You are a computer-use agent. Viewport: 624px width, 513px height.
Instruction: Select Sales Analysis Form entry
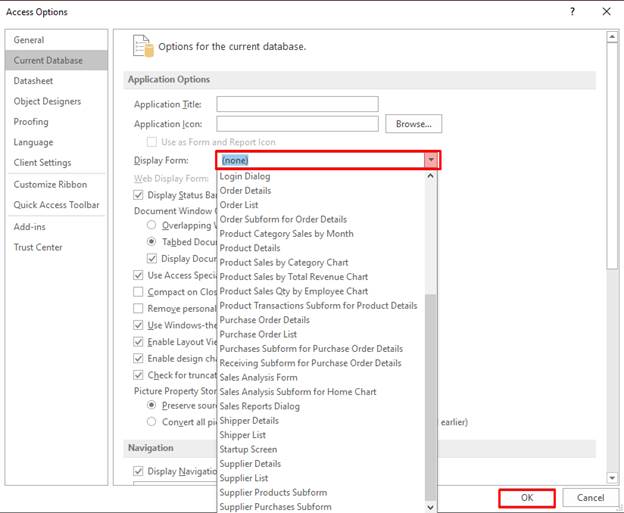click(x=321, y=377)
